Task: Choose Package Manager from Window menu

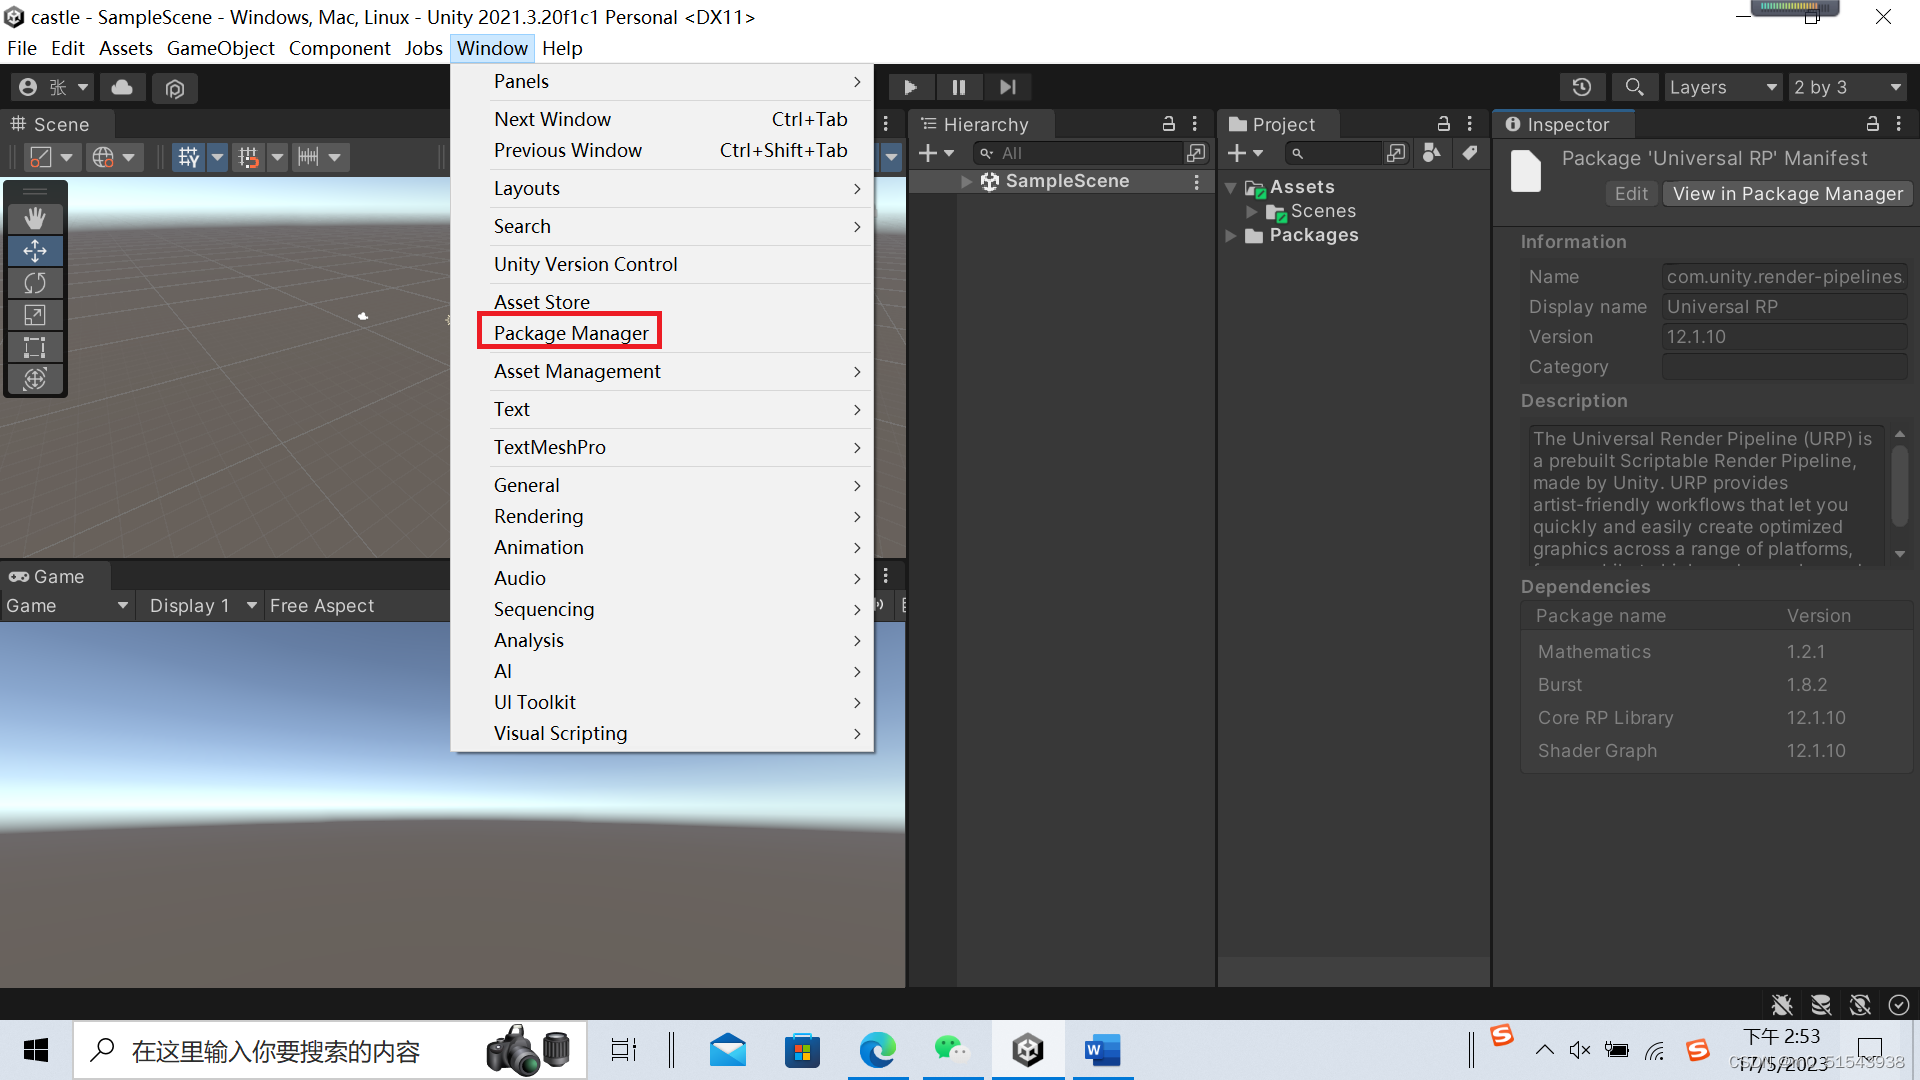Action: (x=570, y=333)
